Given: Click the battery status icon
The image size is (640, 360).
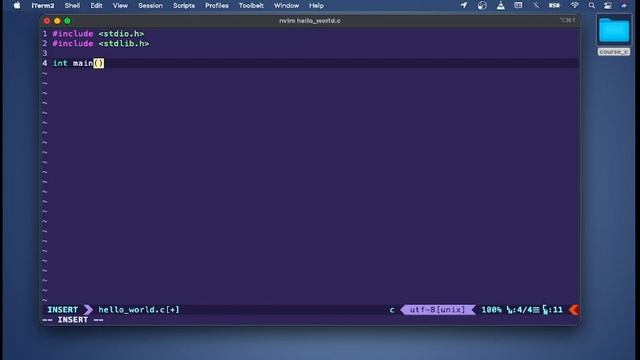Looking at the screenshot, I should (554, 5).
